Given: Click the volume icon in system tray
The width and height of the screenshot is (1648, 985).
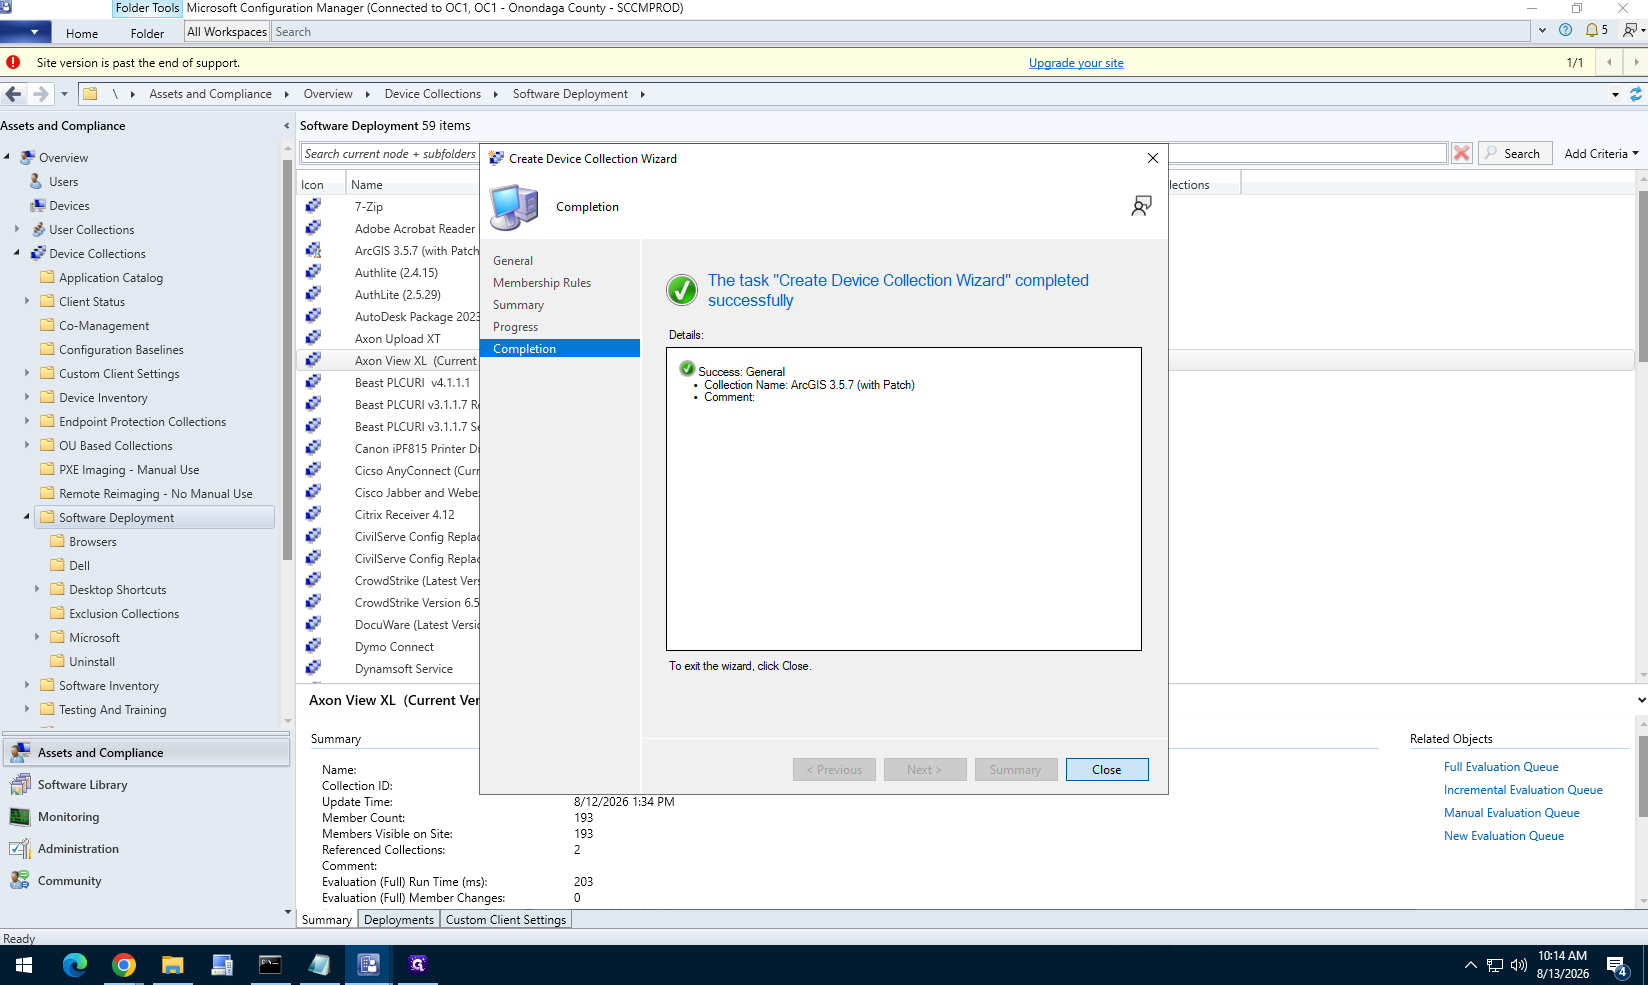Looking at the screenshot, I should [1519, 965].
